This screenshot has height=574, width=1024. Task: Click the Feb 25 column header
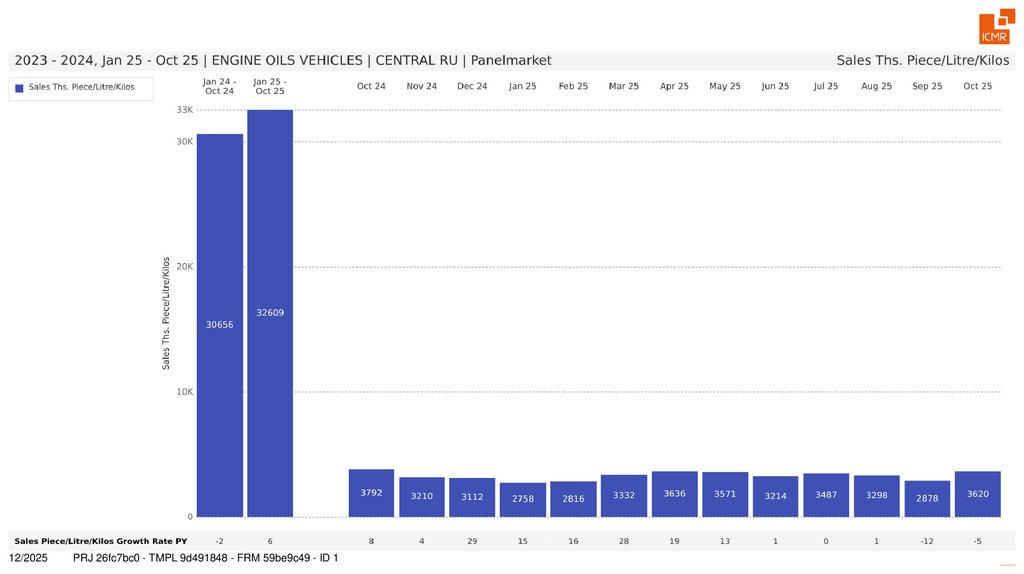[x=573, y=86]
